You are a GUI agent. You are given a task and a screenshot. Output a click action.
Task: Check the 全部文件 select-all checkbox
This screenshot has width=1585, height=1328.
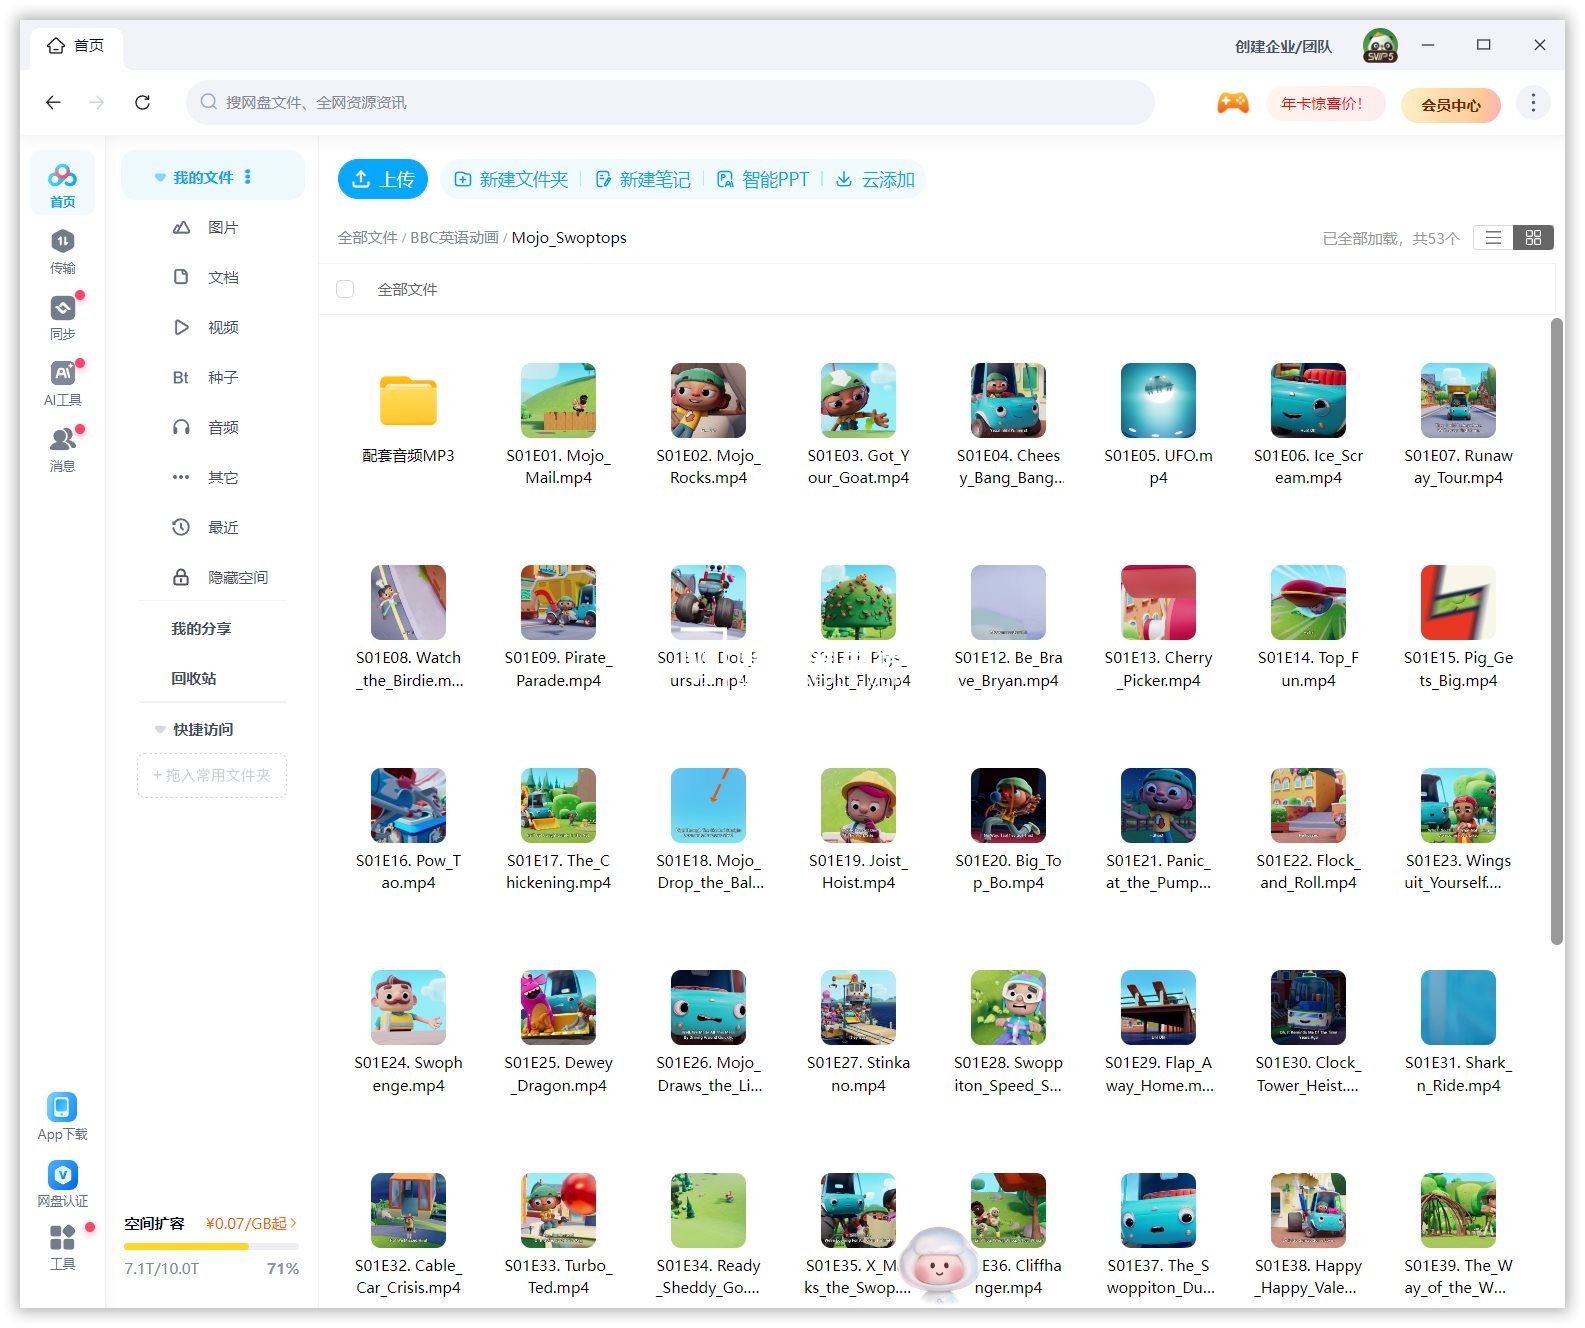(346, 289)
